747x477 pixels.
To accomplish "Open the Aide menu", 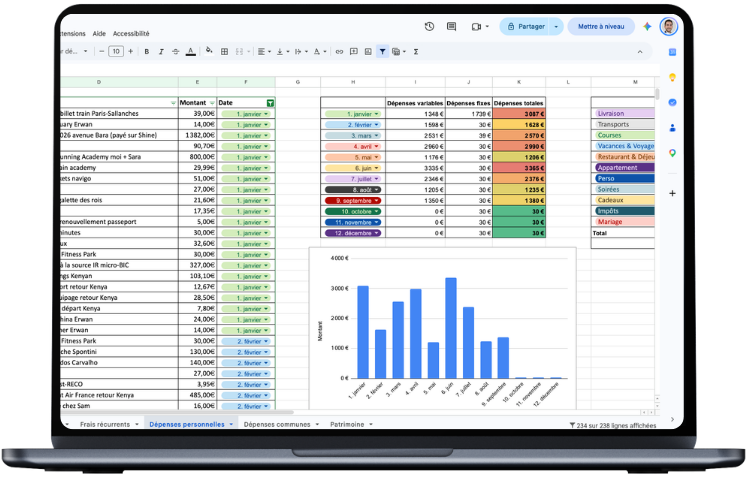I will 99,33.
